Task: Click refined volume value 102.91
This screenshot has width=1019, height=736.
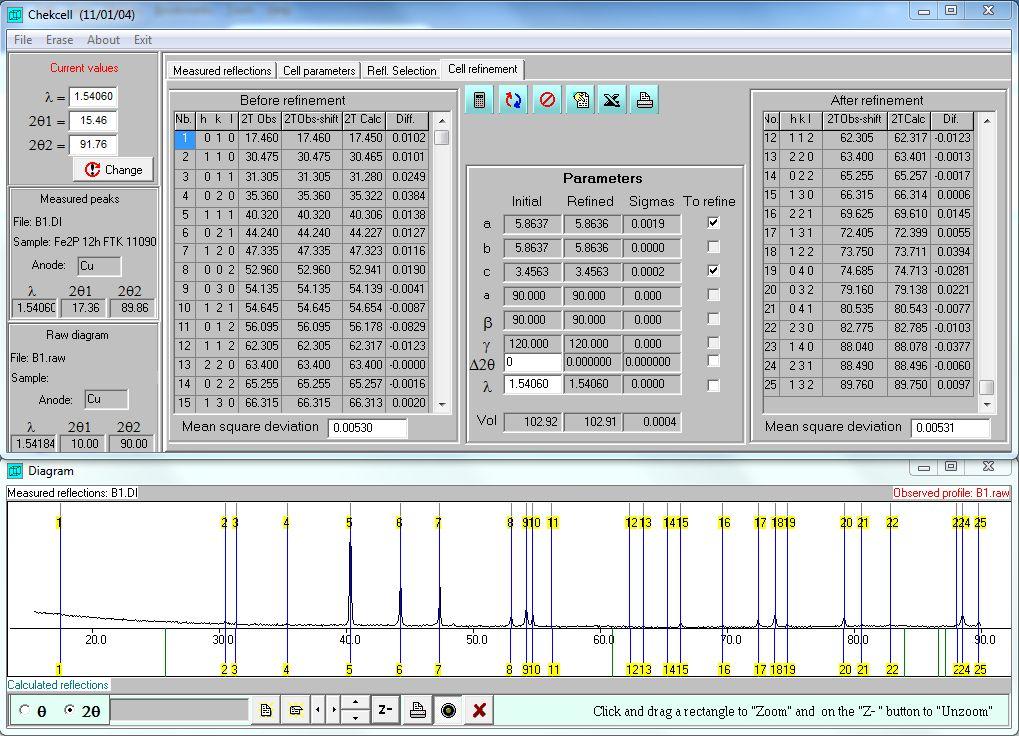Action: tap(591, 422)
